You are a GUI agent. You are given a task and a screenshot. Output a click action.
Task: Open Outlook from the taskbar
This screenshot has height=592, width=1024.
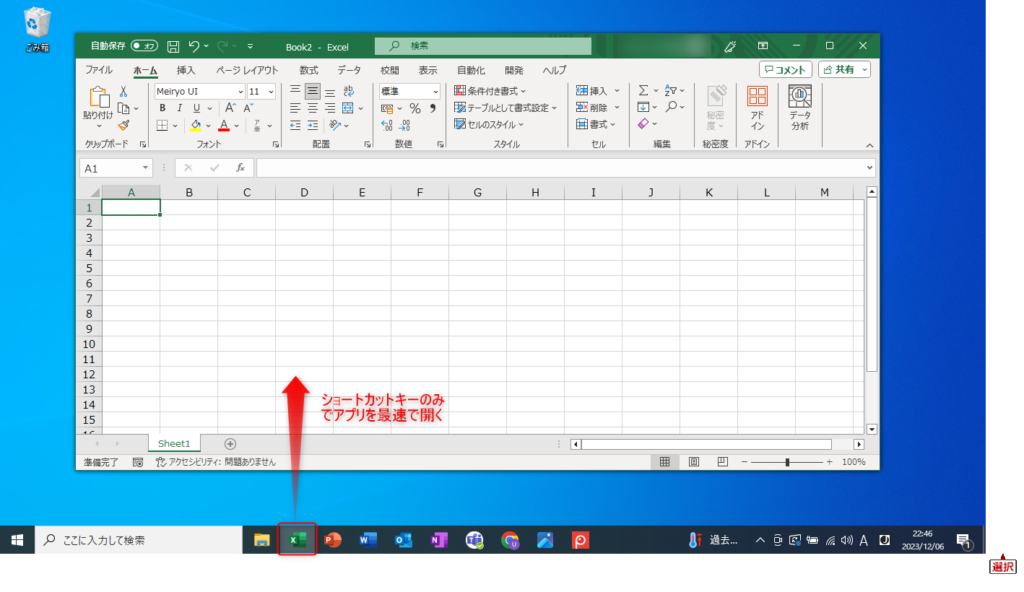point(404,540)
